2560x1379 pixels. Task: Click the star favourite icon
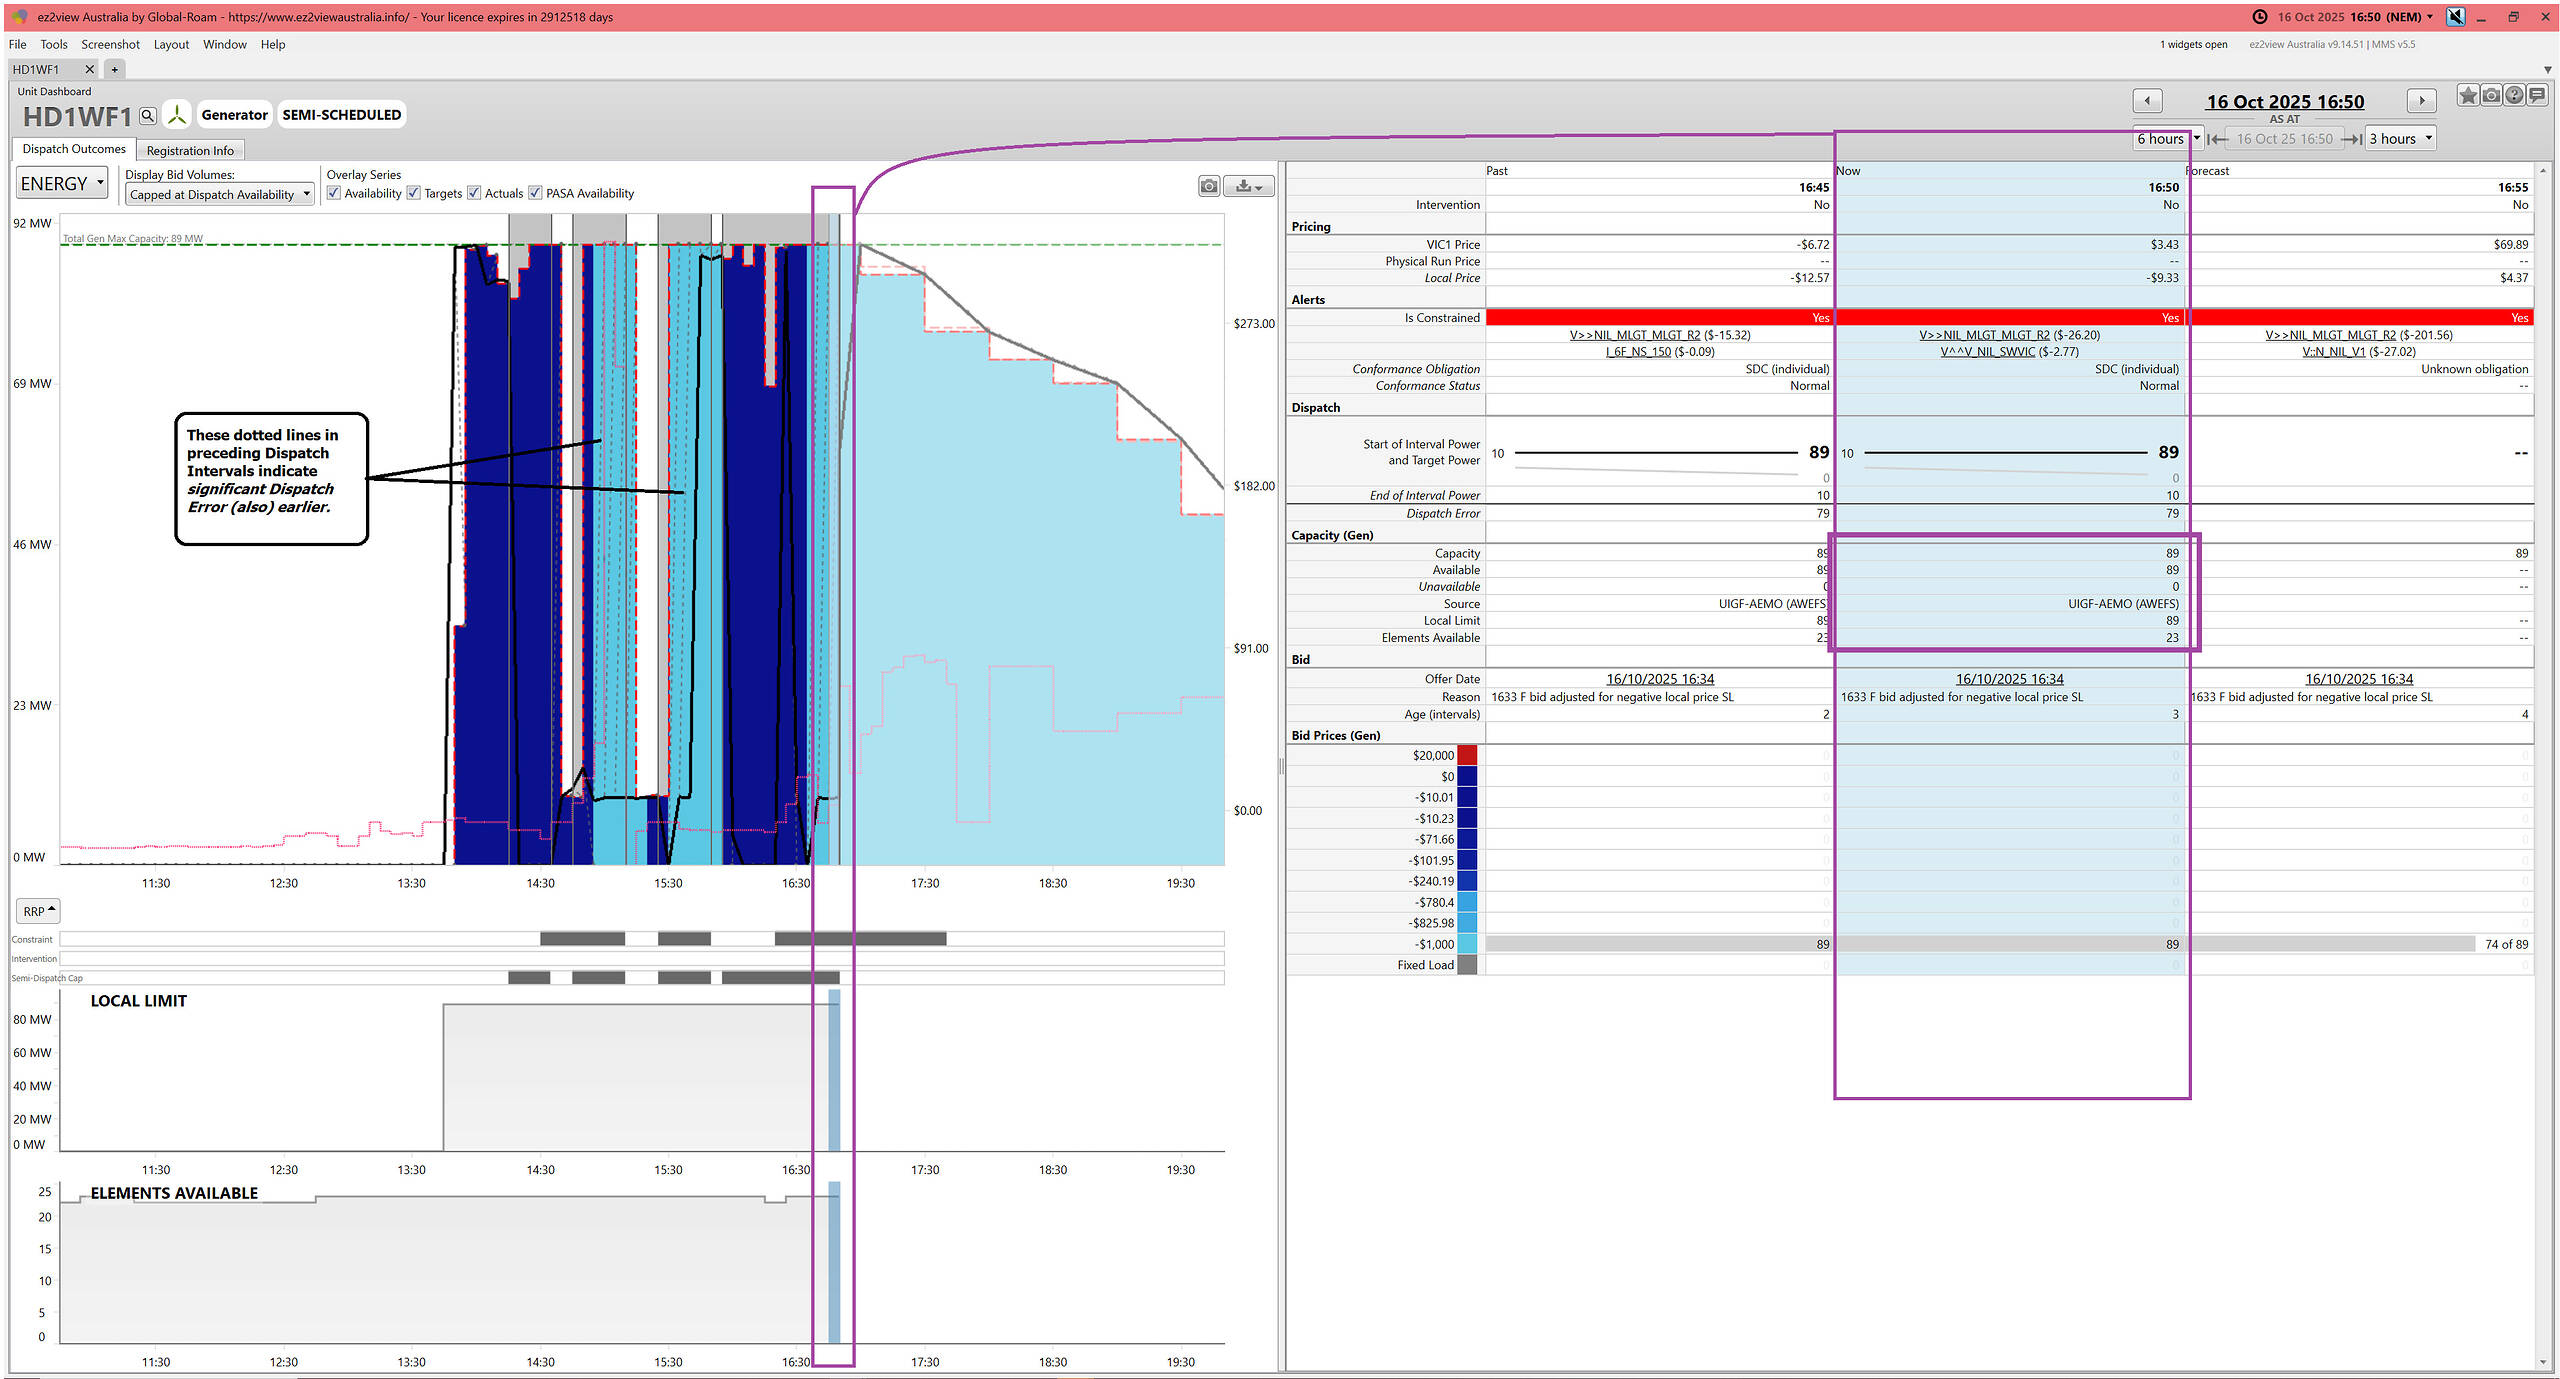pyautogui.click(x=2468, y=96)
